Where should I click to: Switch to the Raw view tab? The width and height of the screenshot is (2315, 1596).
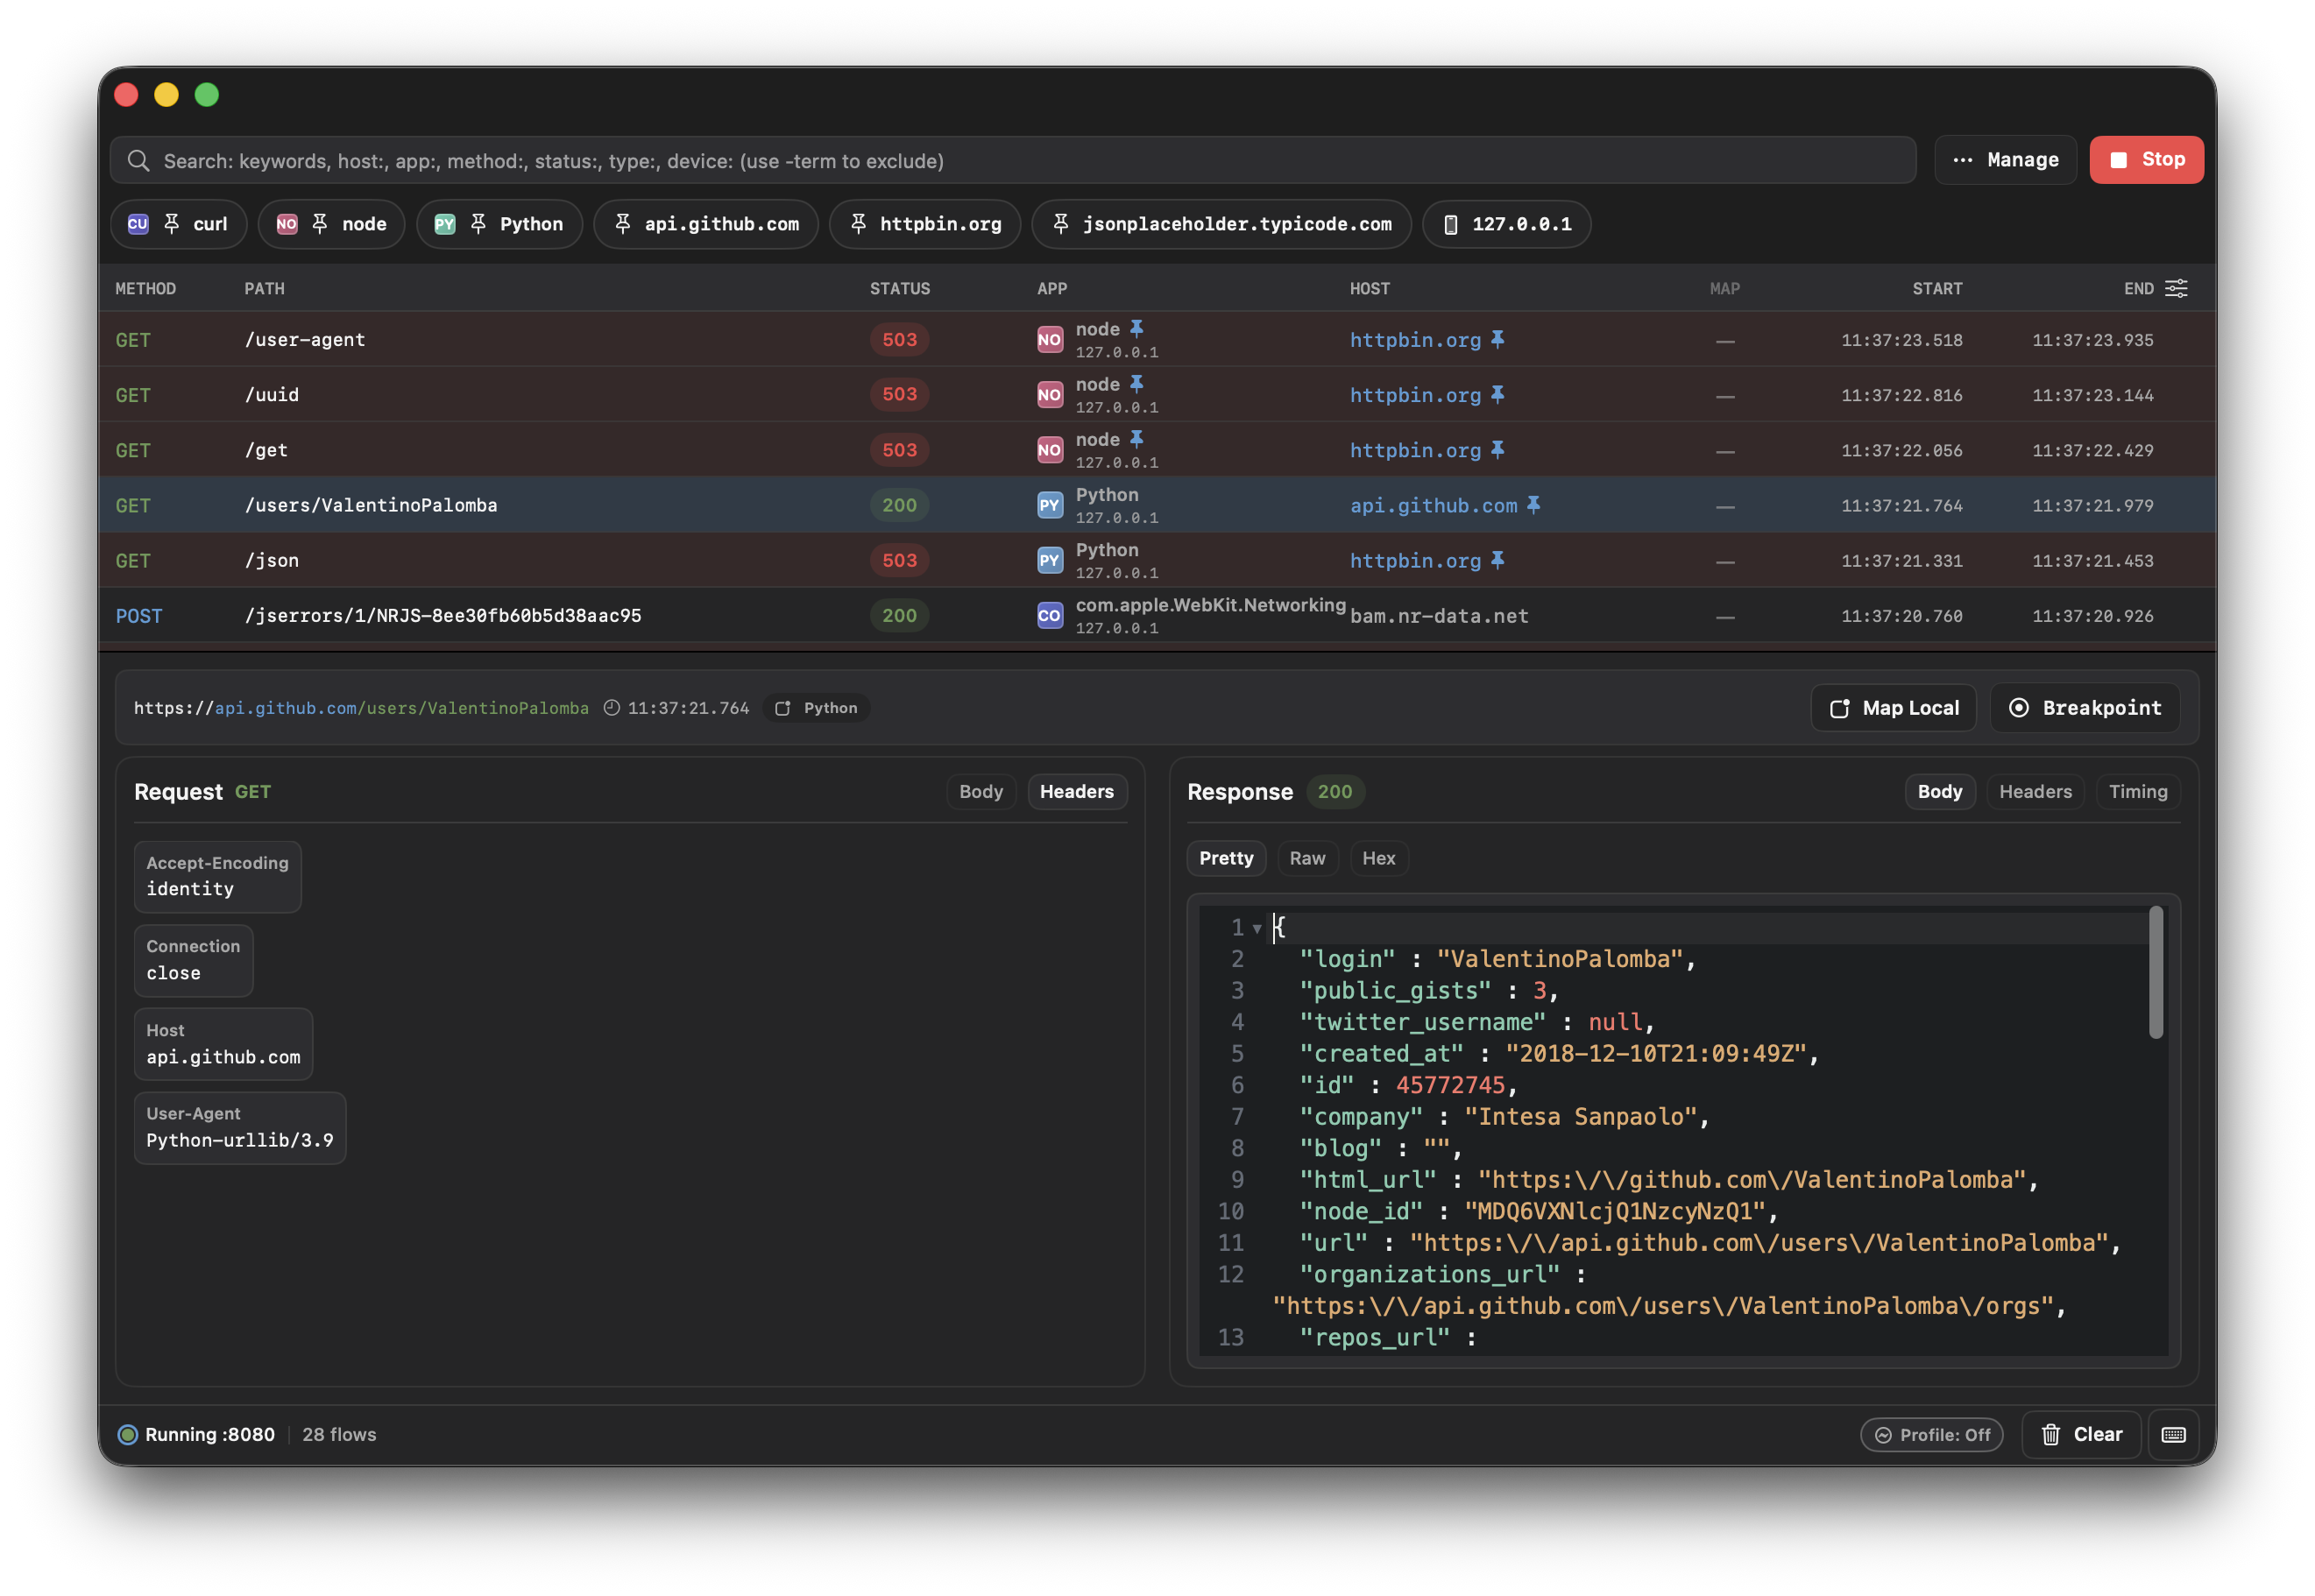point(1307,858)
